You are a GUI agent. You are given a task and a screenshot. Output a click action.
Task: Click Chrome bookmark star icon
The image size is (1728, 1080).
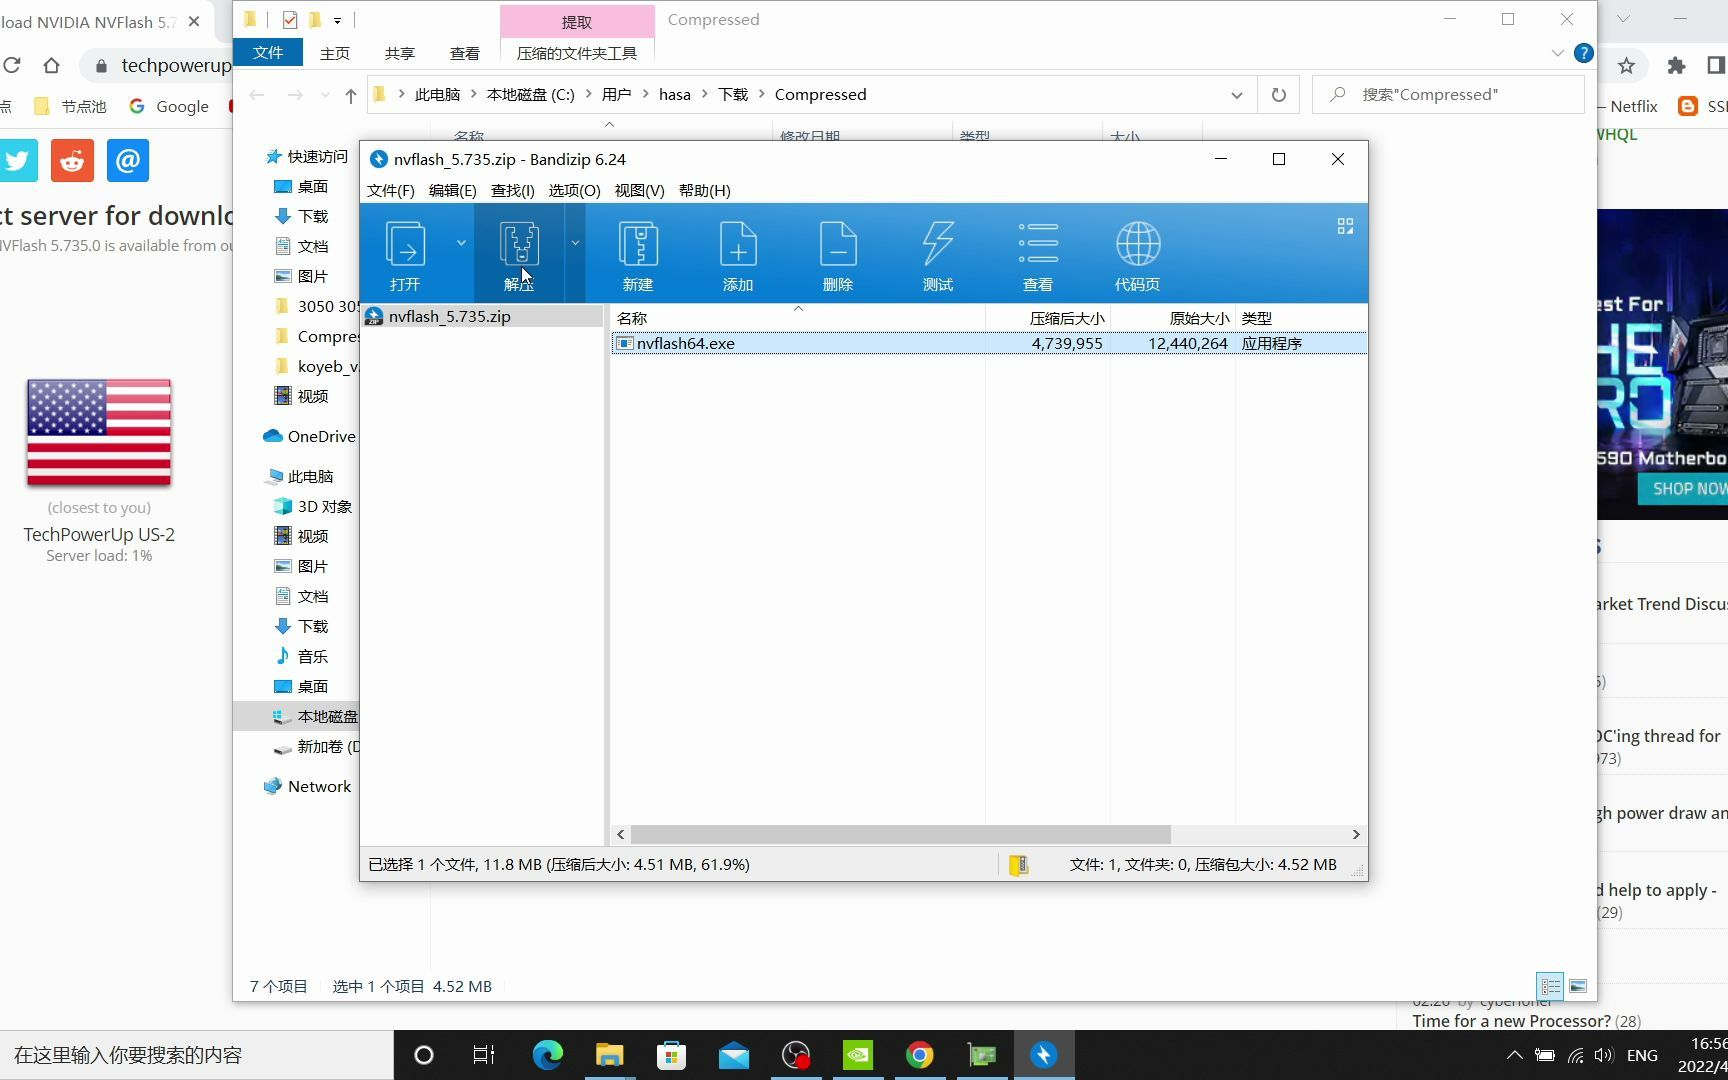pos(1626,66)
